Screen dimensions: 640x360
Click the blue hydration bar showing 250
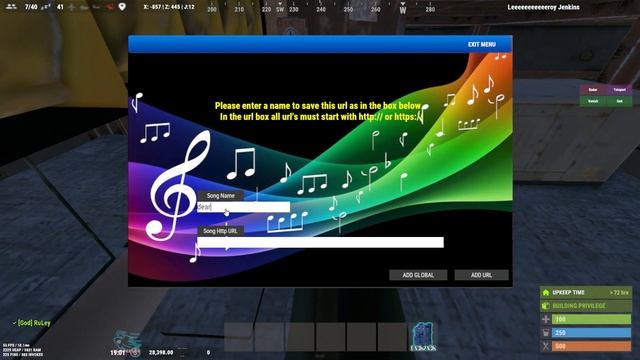click(591, 333)
